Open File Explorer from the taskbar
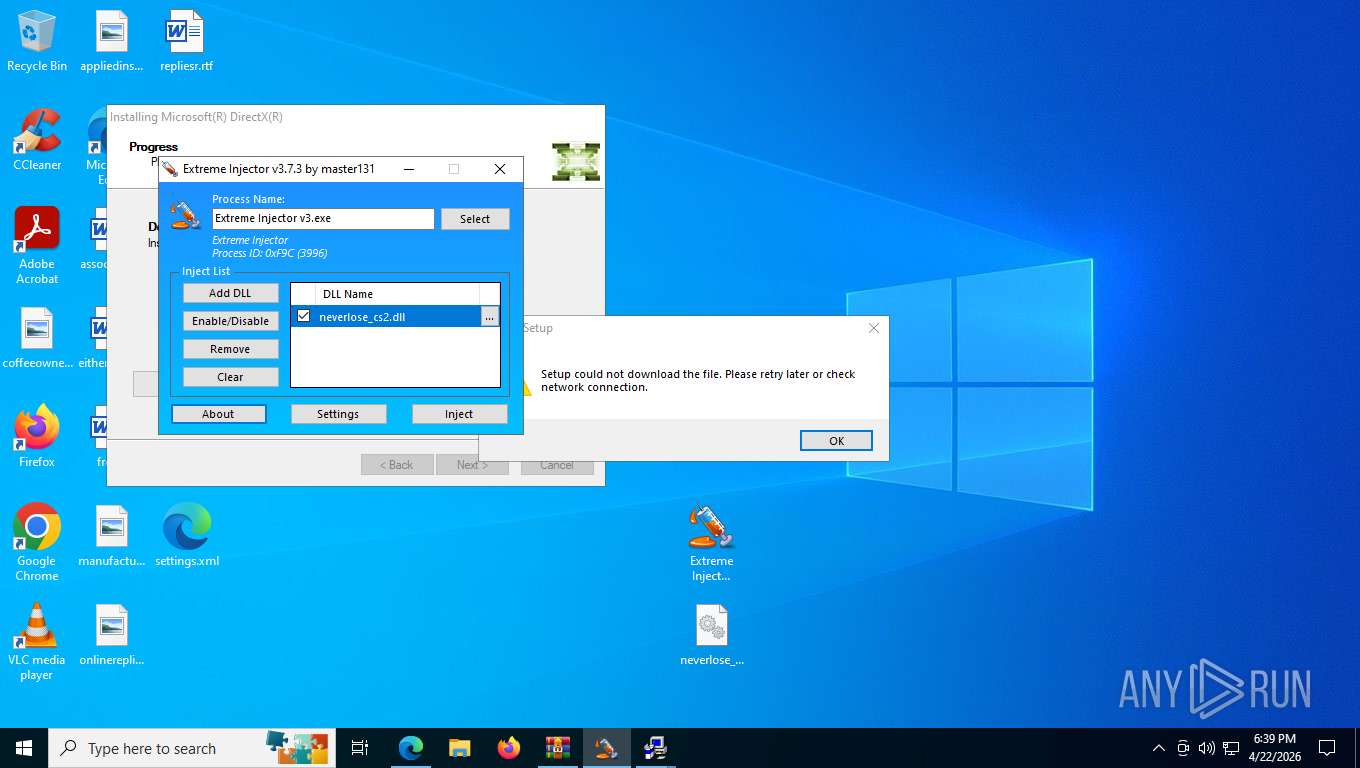Screen dimensions: 1360x768 459,748
